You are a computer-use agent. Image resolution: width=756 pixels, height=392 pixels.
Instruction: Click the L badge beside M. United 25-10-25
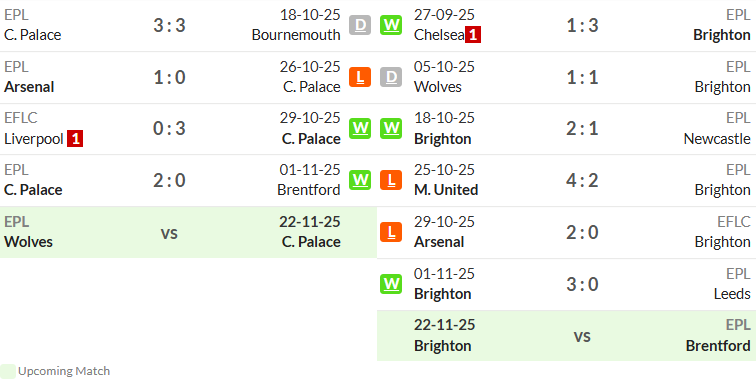pos(391,180)
